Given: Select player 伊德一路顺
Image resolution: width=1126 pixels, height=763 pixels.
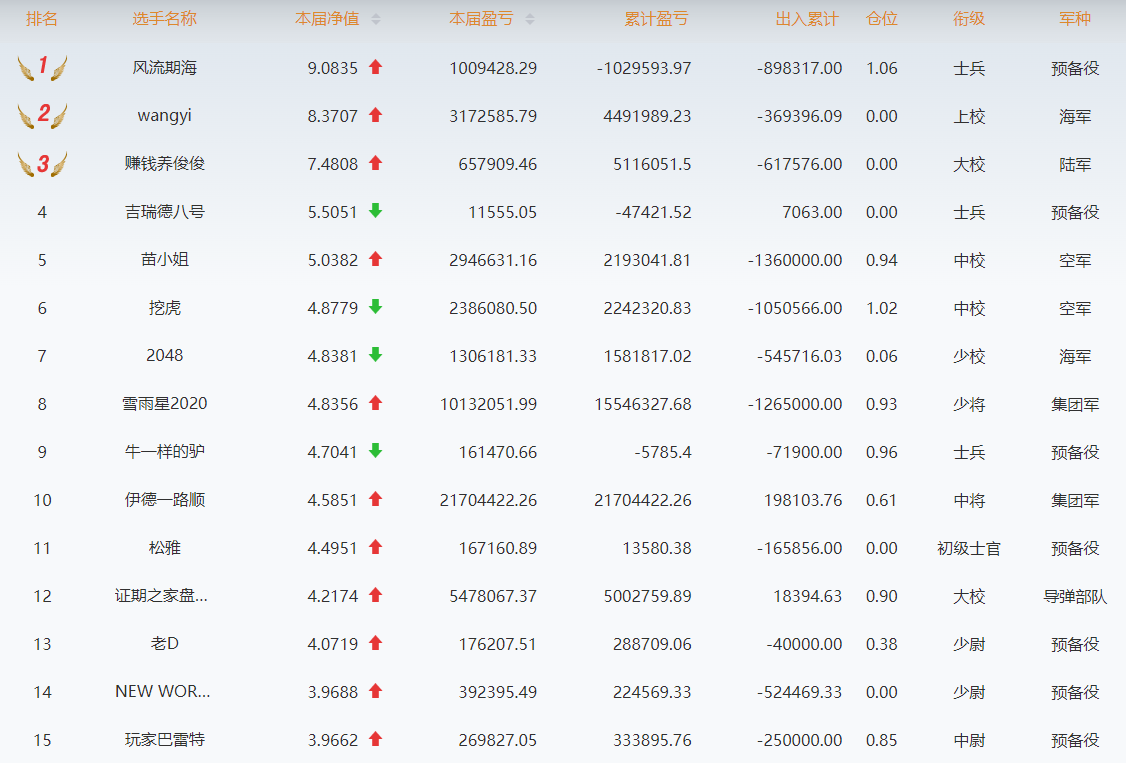Looking at the screenshot, I should tap(164, 500).
